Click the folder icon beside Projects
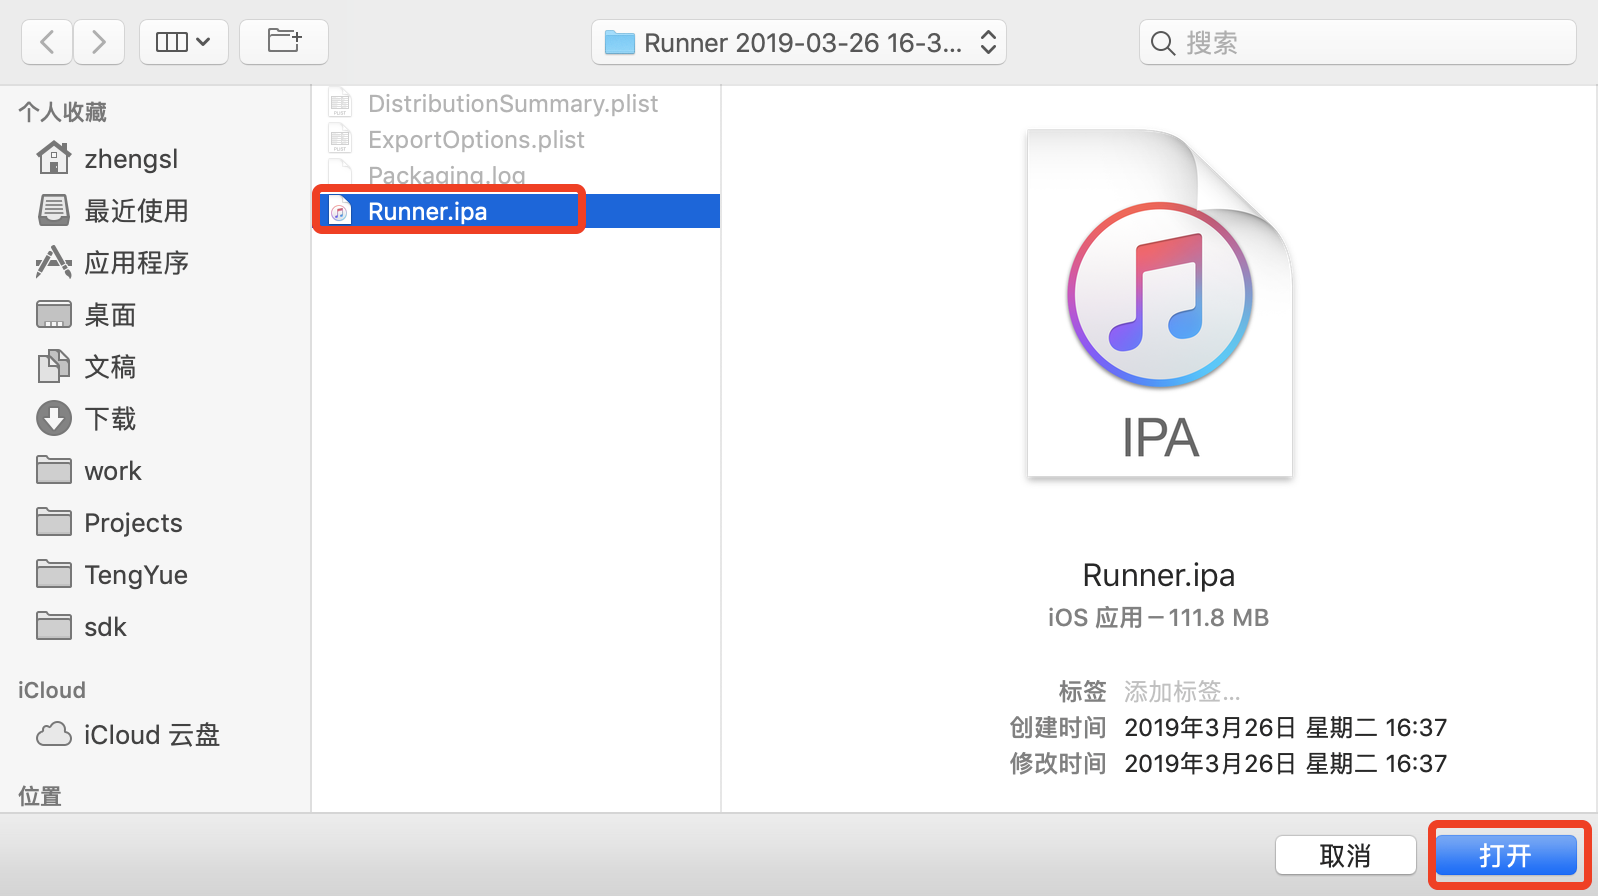This screenshot has width=1598, height=896. point(54,521)
